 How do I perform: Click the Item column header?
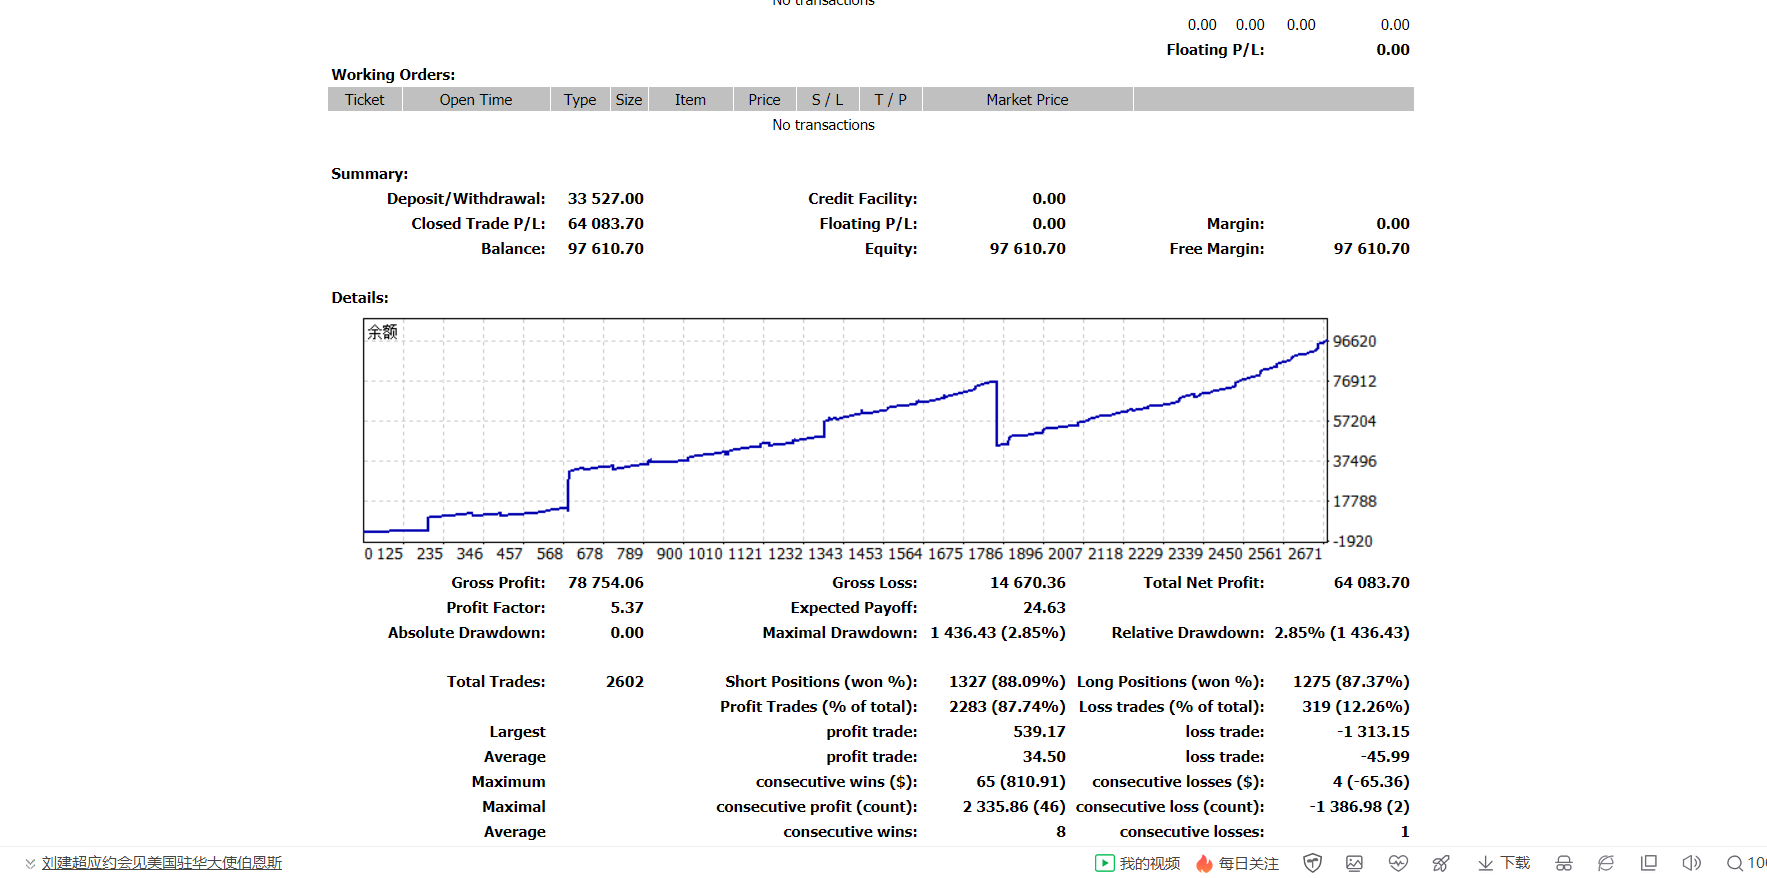(690, 99)
